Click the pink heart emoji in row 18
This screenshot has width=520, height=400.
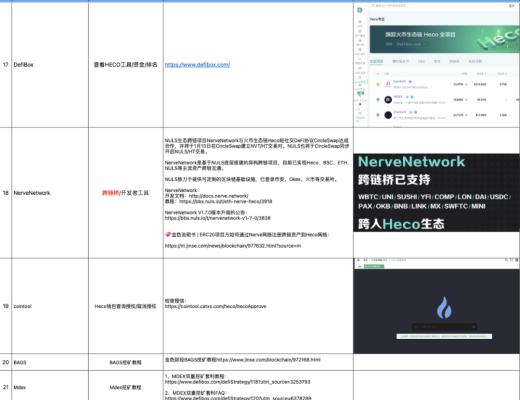point(168,235)
